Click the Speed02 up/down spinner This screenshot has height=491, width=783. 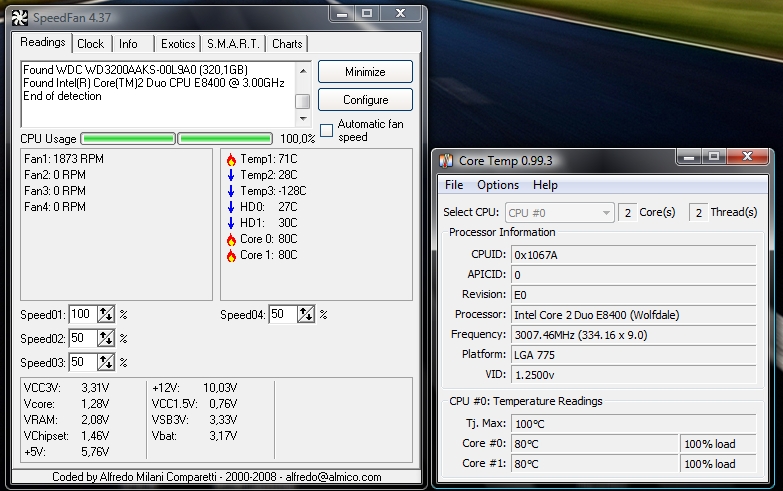105,338
